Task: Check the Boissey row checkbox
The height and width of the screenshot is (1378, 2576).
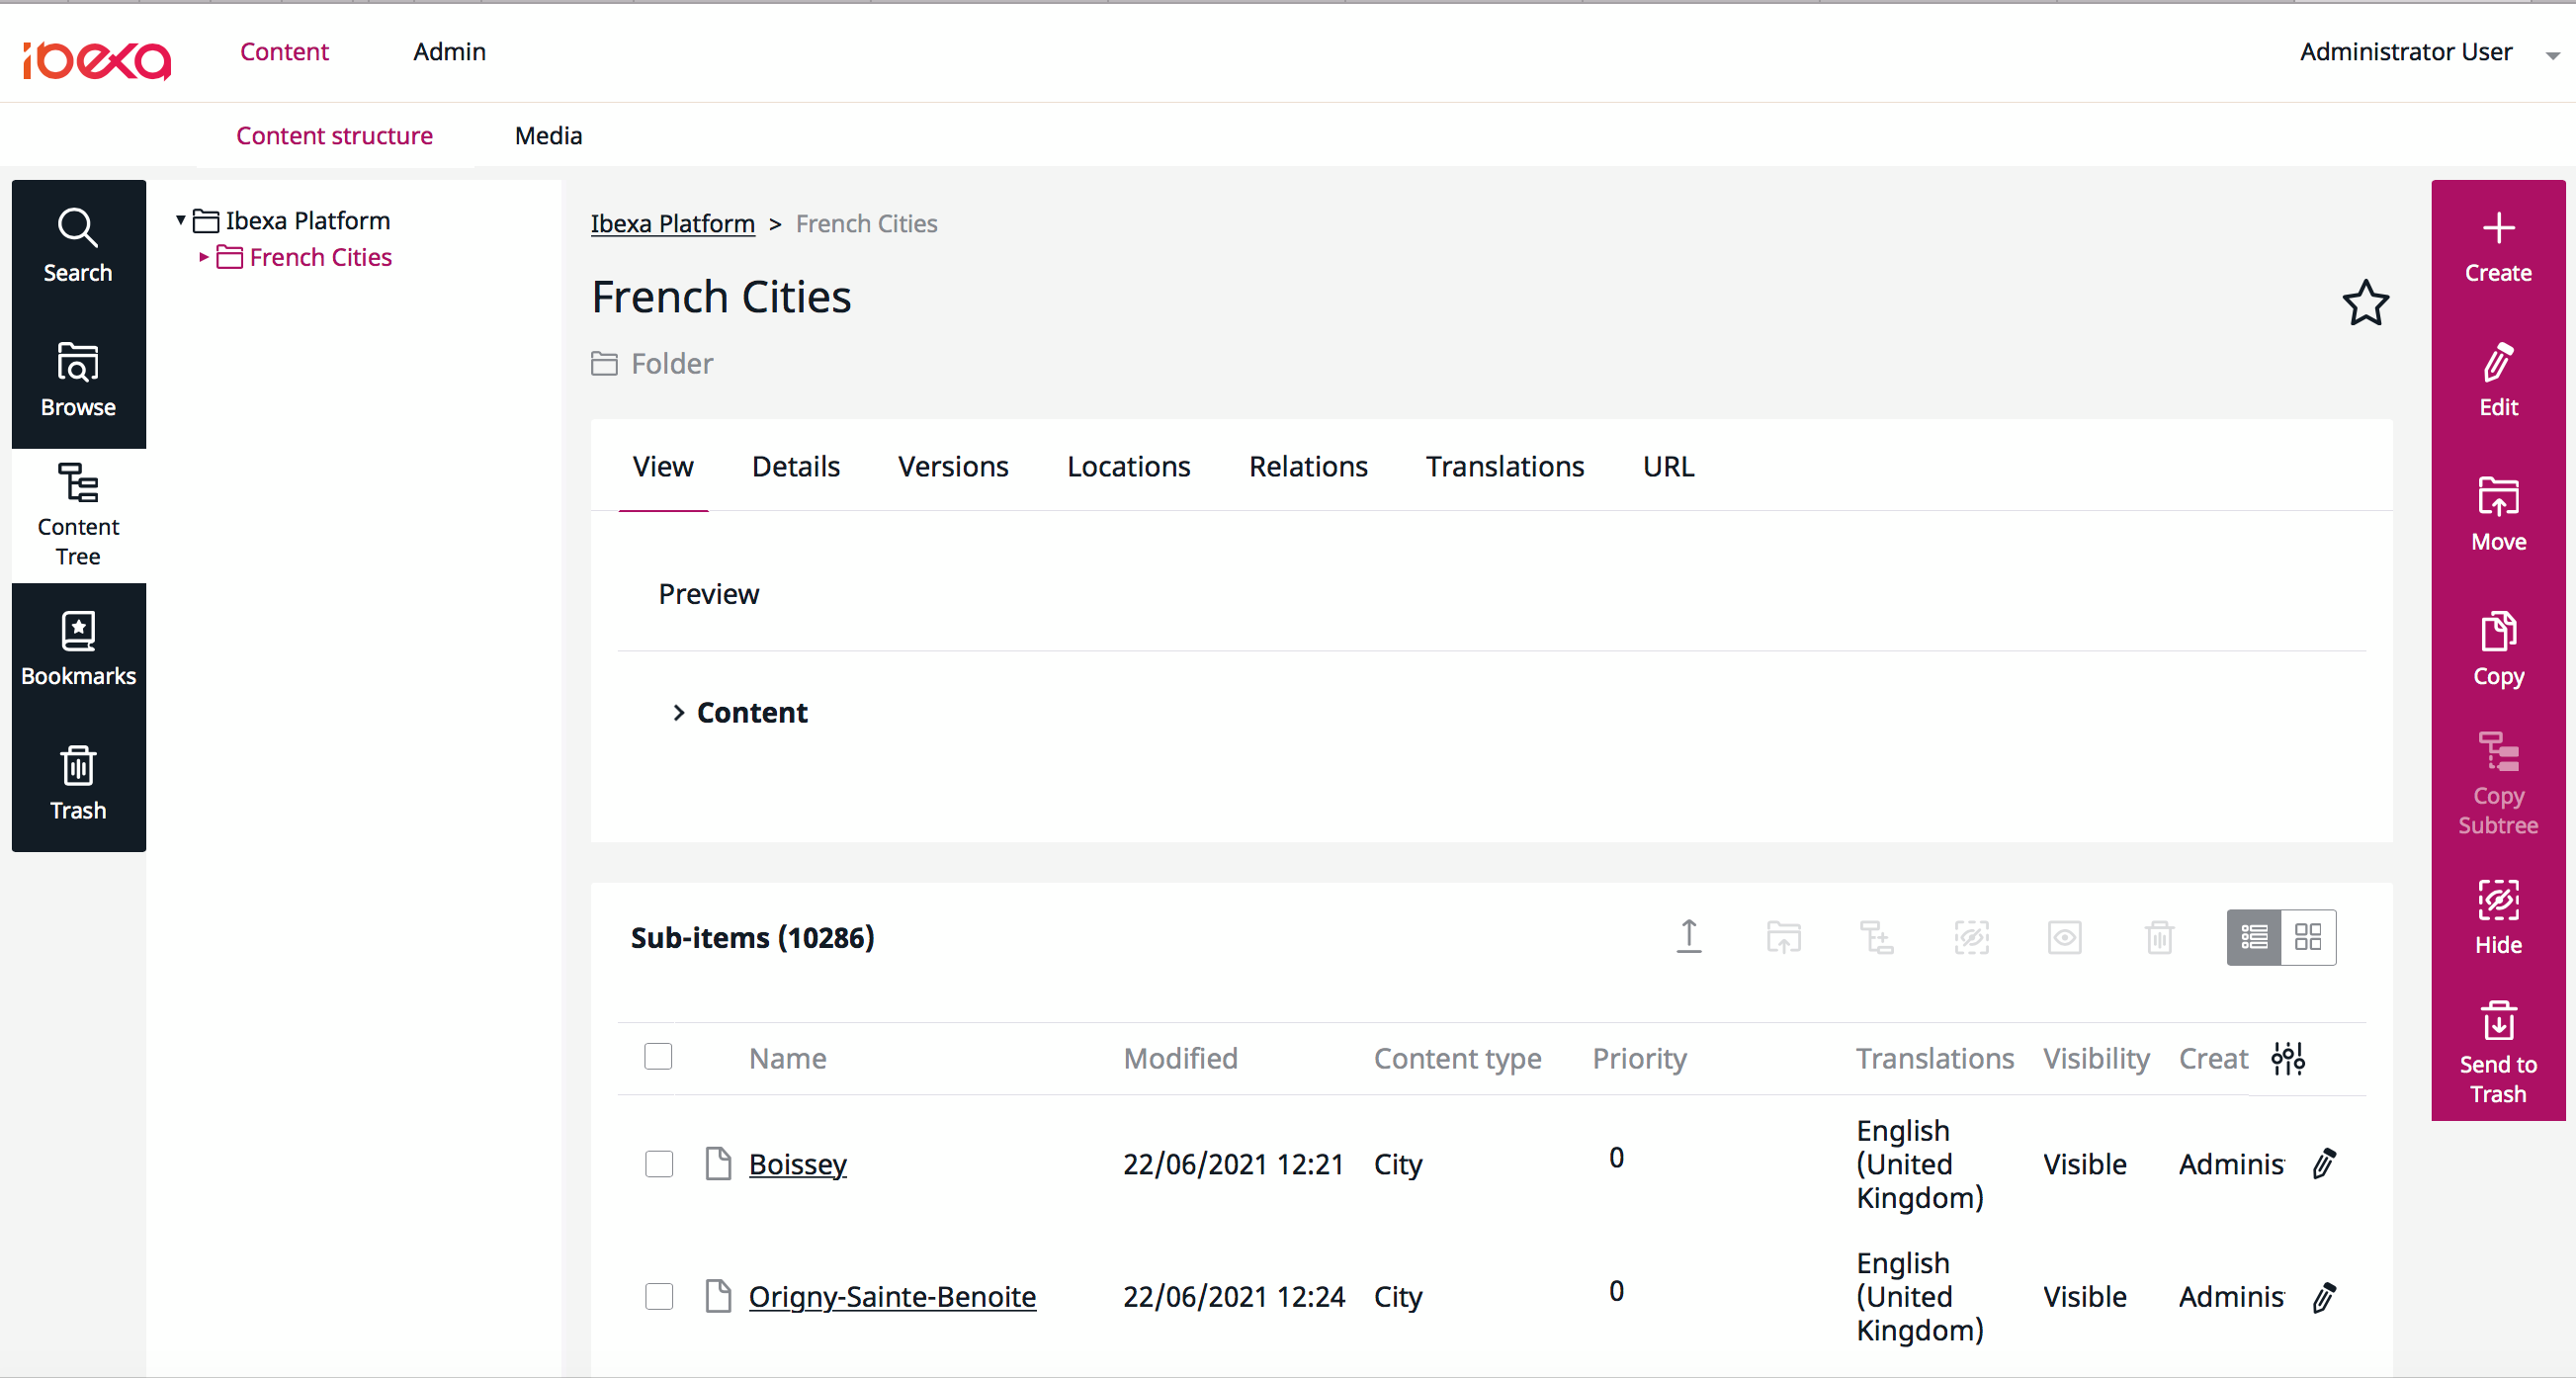Action: click(x=659, y=1163)
